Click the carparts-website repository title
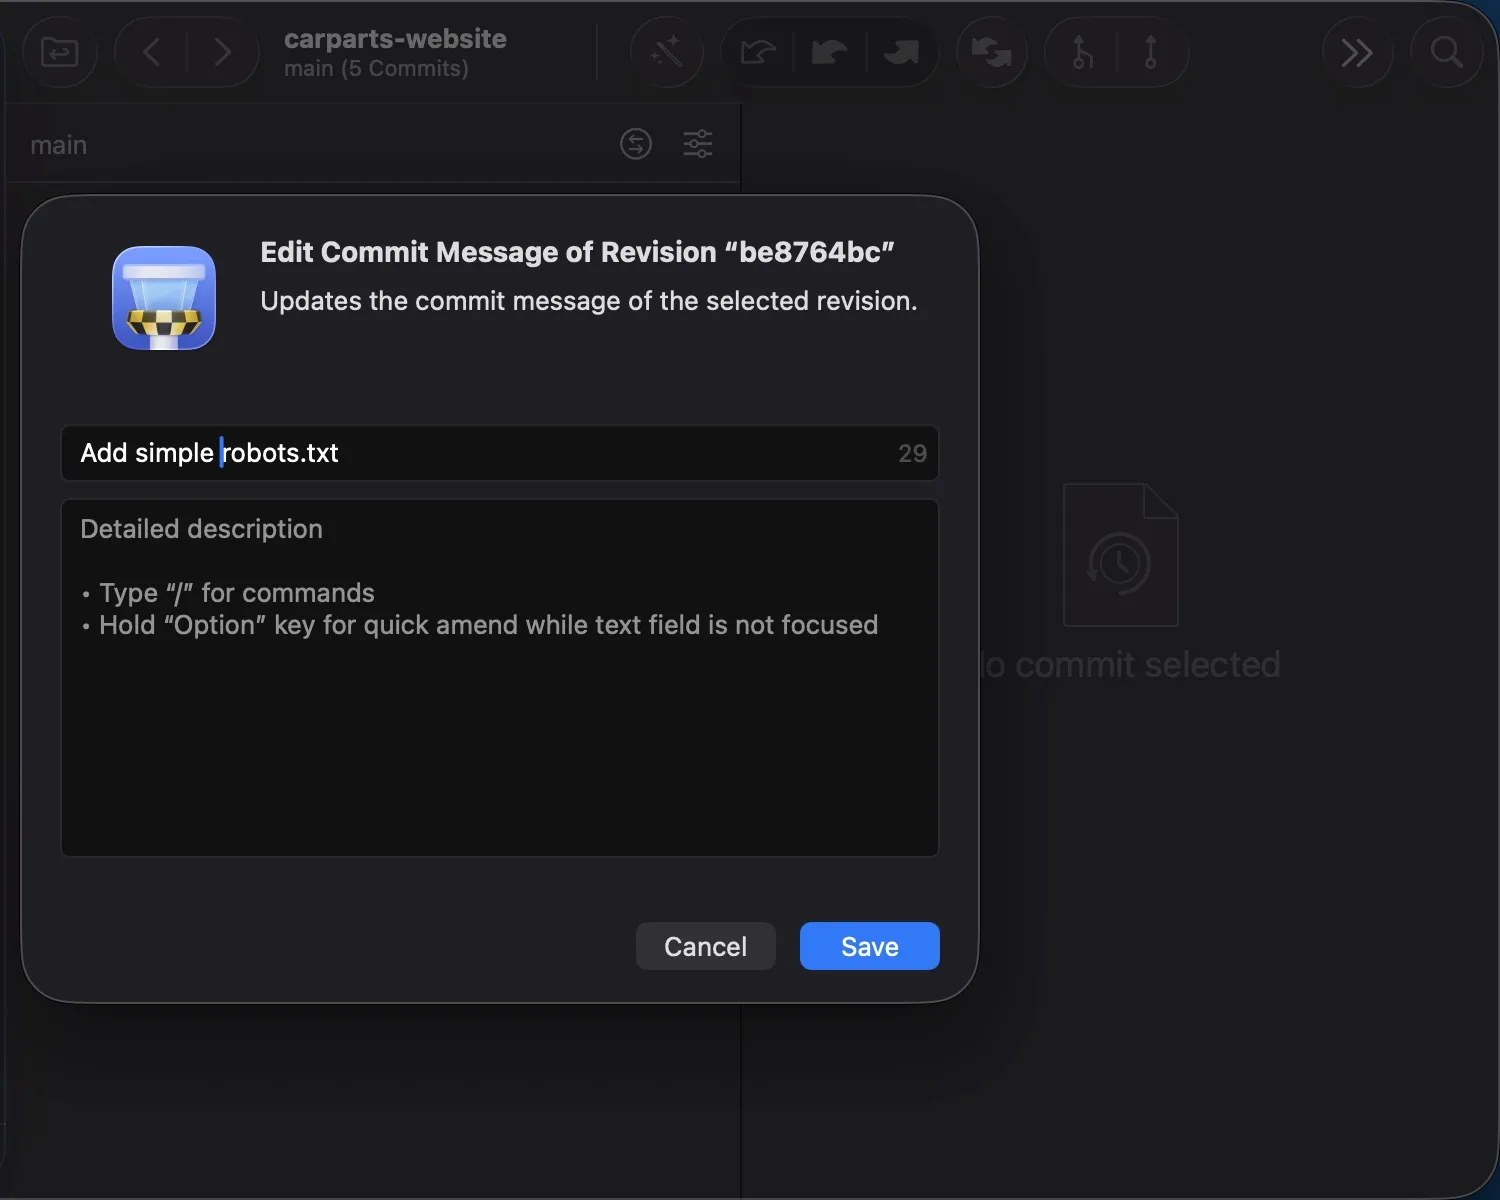1500x1200 pixels. 395,39
